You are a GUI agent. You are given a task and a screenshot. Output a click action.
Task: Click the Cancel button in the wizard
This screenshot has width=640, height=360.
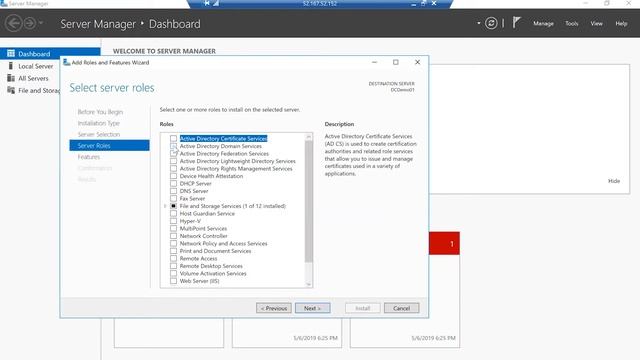click(401, 308)
